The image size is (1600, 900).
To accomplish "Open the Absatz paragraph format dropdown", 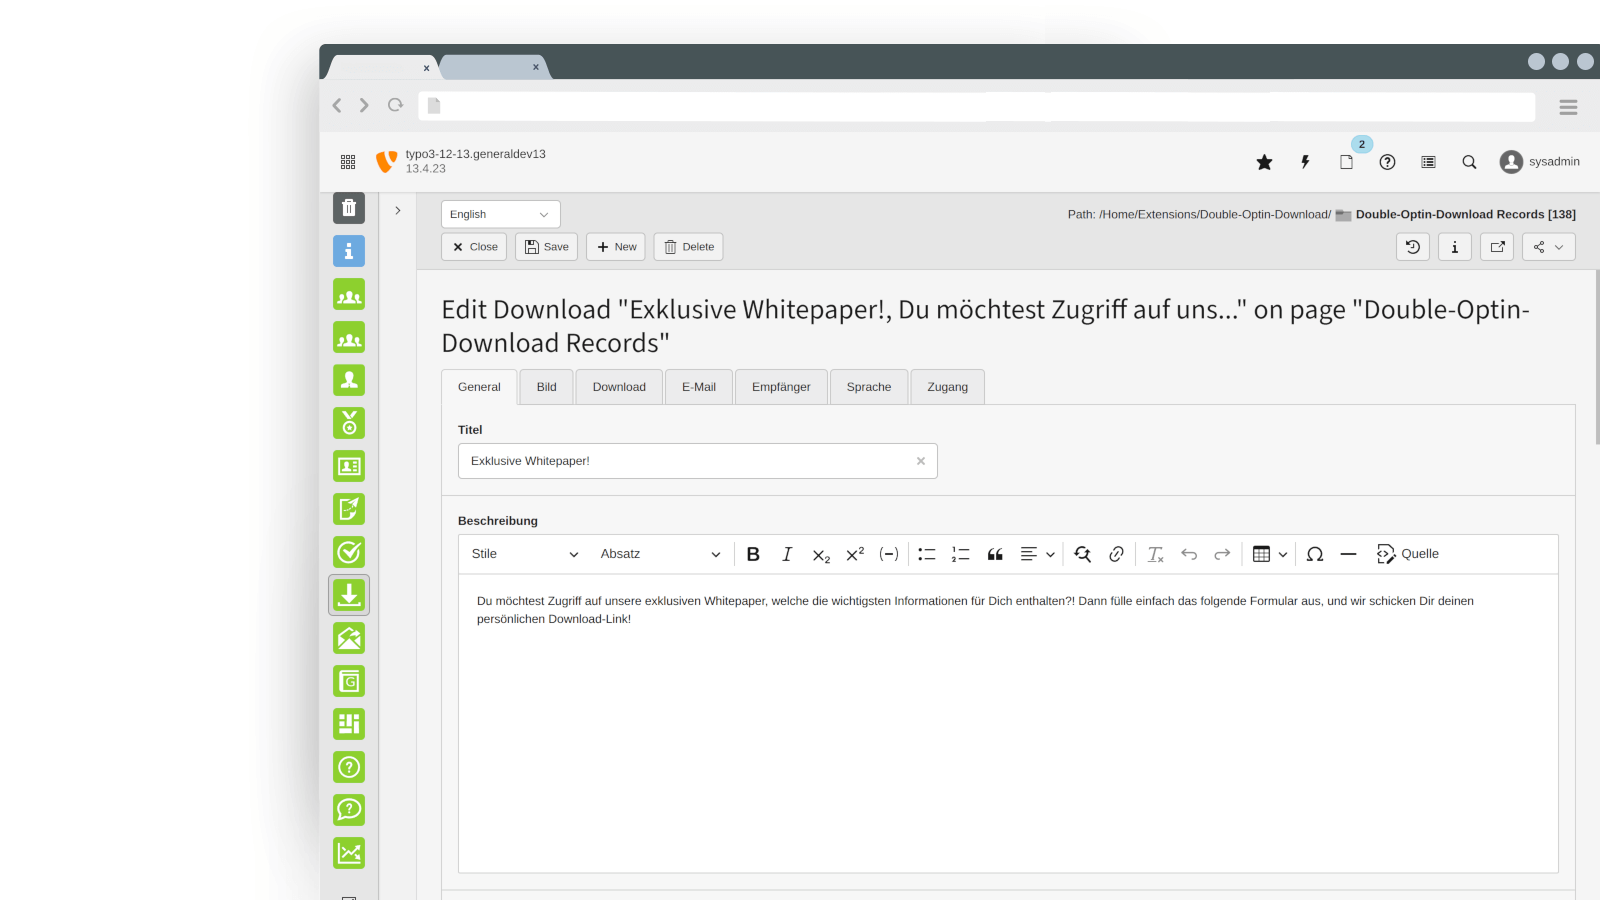I will (x=660, y=554).
